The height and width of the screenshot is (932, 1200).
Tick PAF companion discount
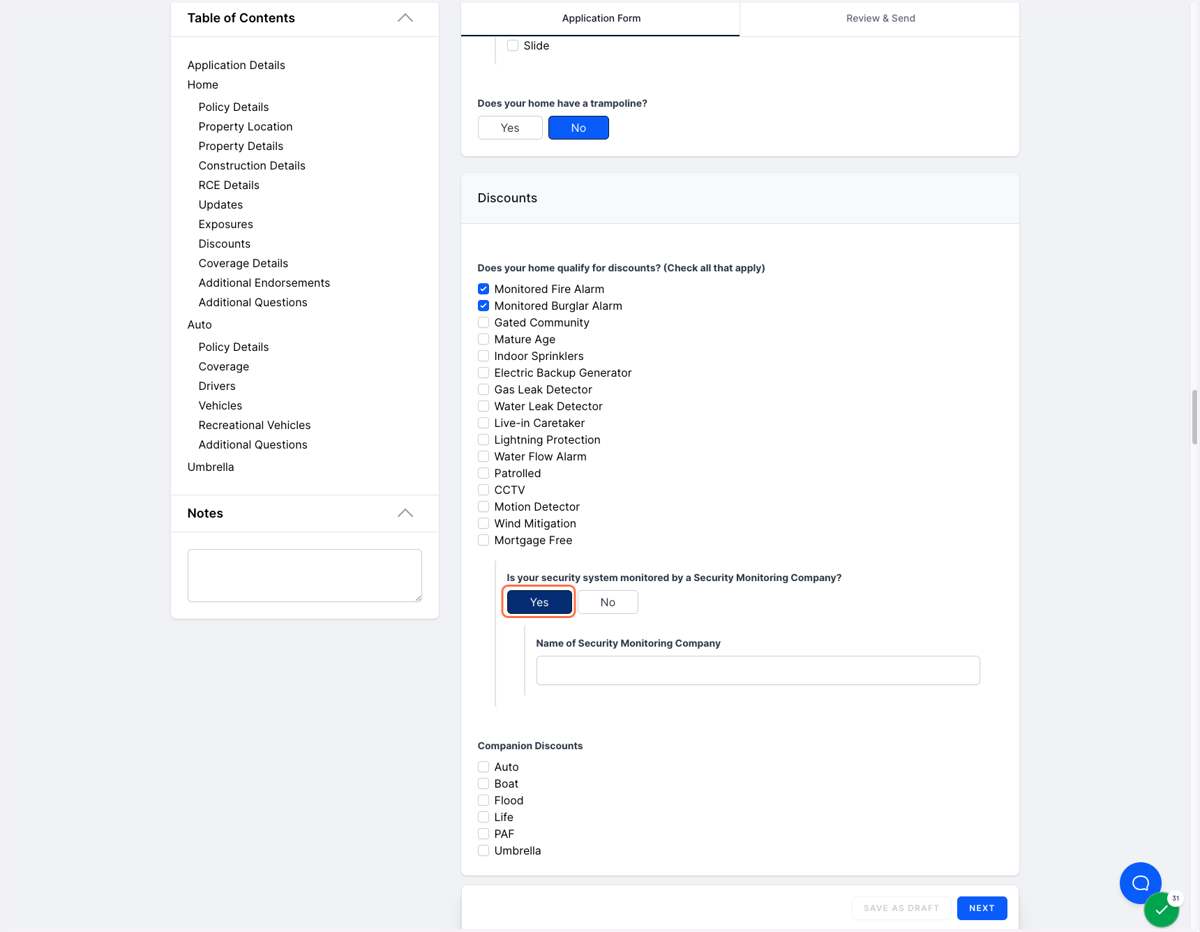[x=483, y=834]
